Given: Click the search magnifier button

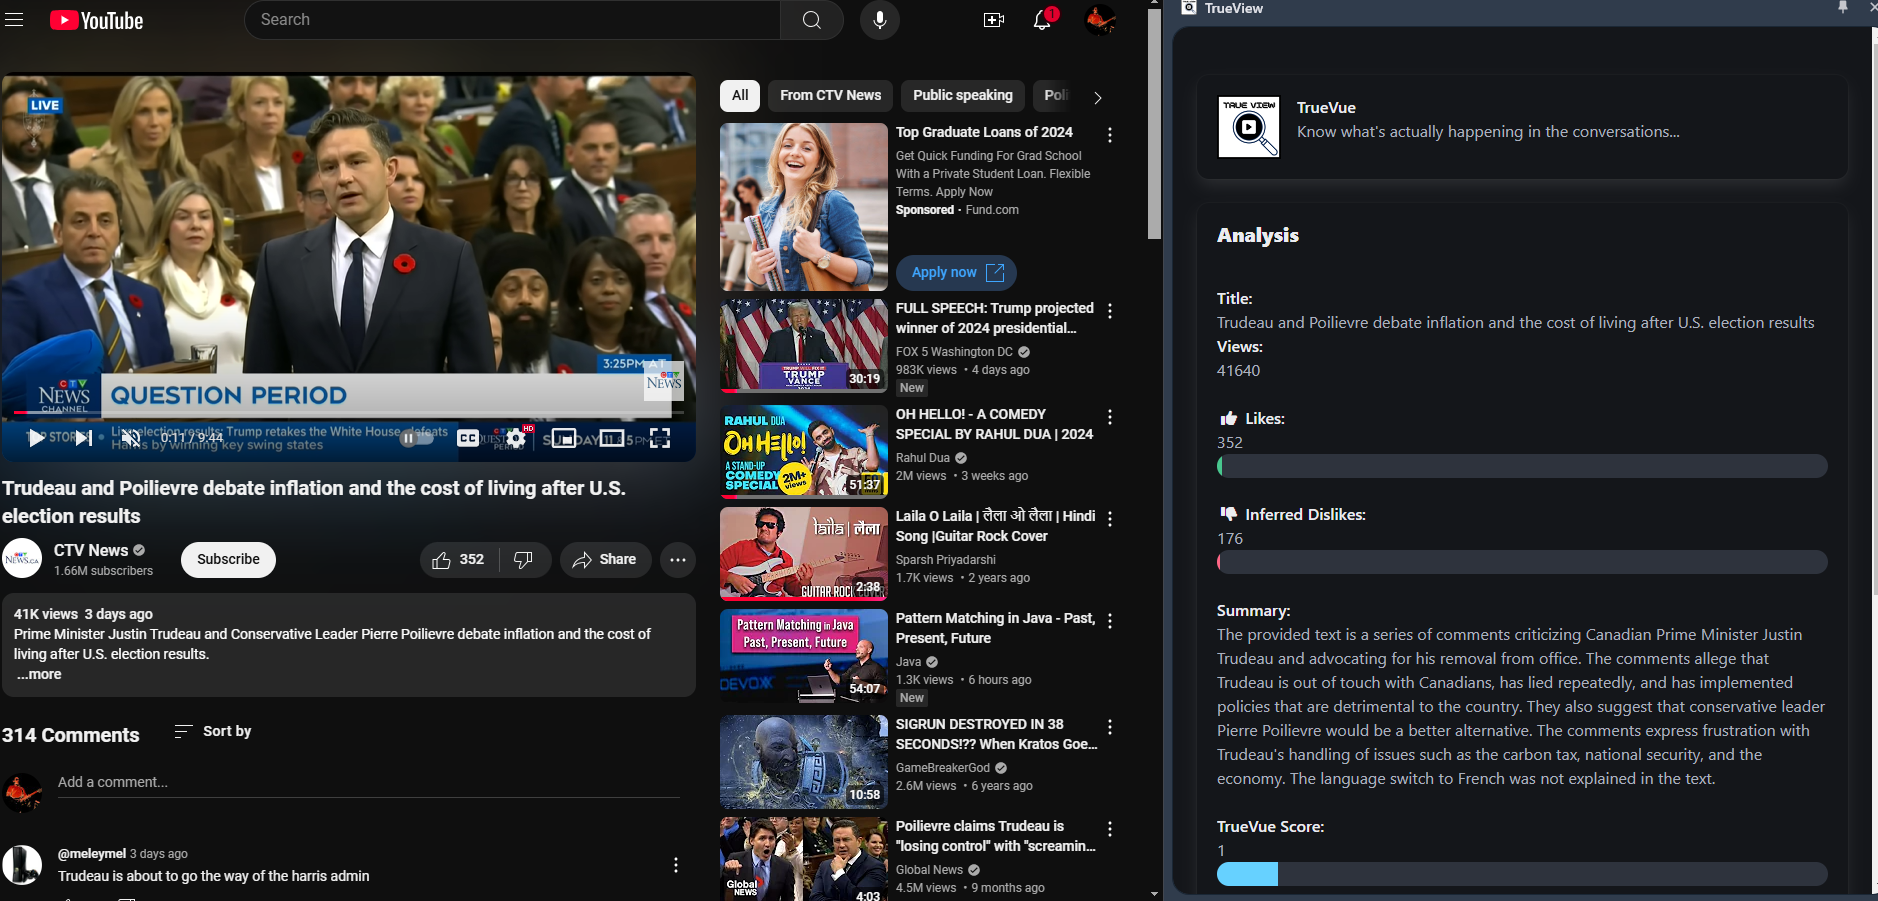Looking at the screenshot, I should 812,20.
